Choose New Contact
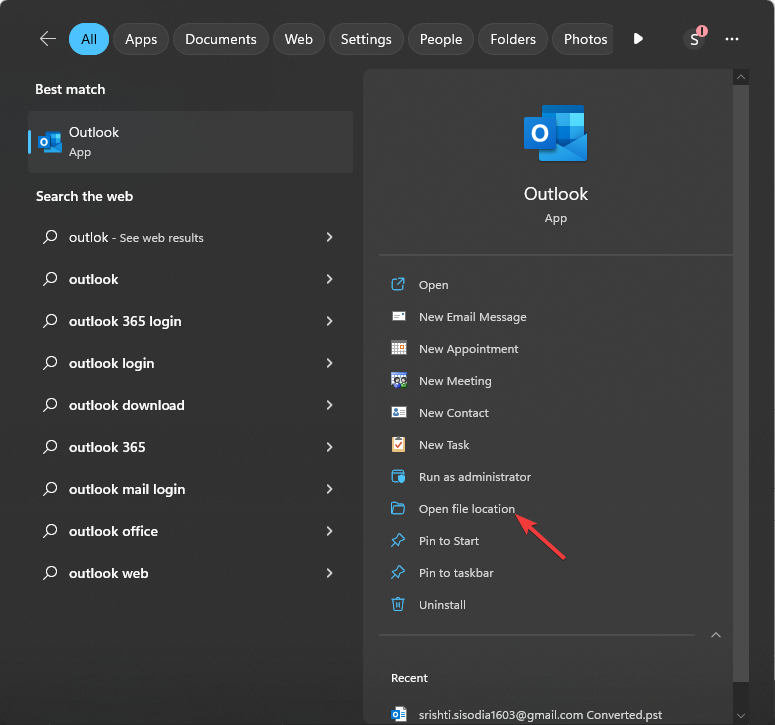The height and width of the screenshot is (725, 775). click(x=453, y=413)
